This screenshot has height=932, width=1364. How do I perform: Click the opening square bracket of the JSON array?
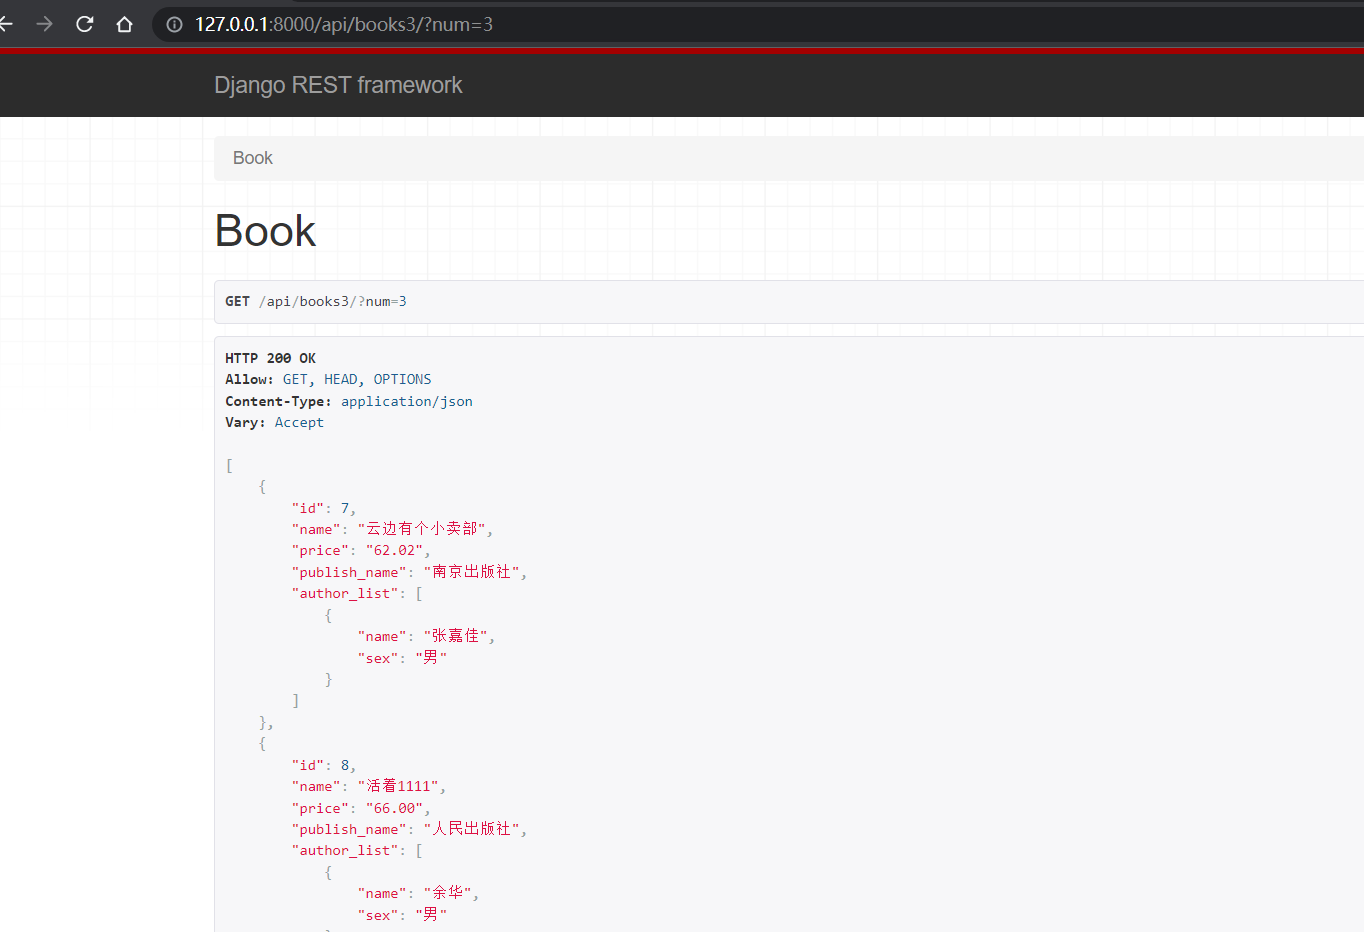[229, 465]
